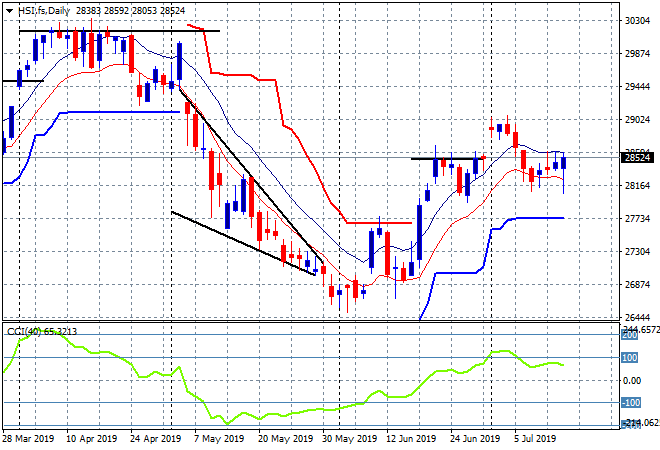Click the 29024 price axis label

click(637, 120)
